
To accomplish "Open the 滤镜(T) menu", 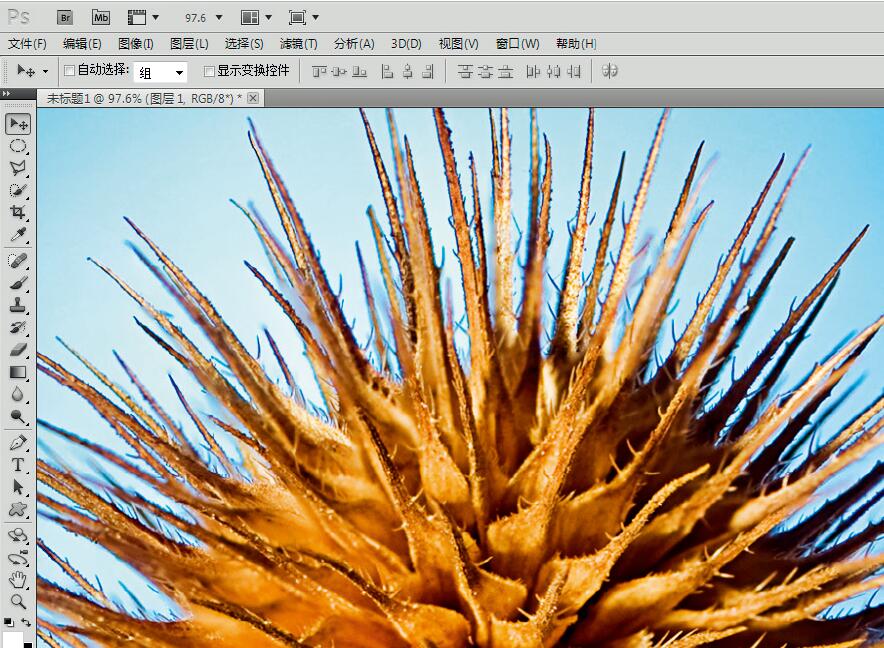I will click(298, 44).
